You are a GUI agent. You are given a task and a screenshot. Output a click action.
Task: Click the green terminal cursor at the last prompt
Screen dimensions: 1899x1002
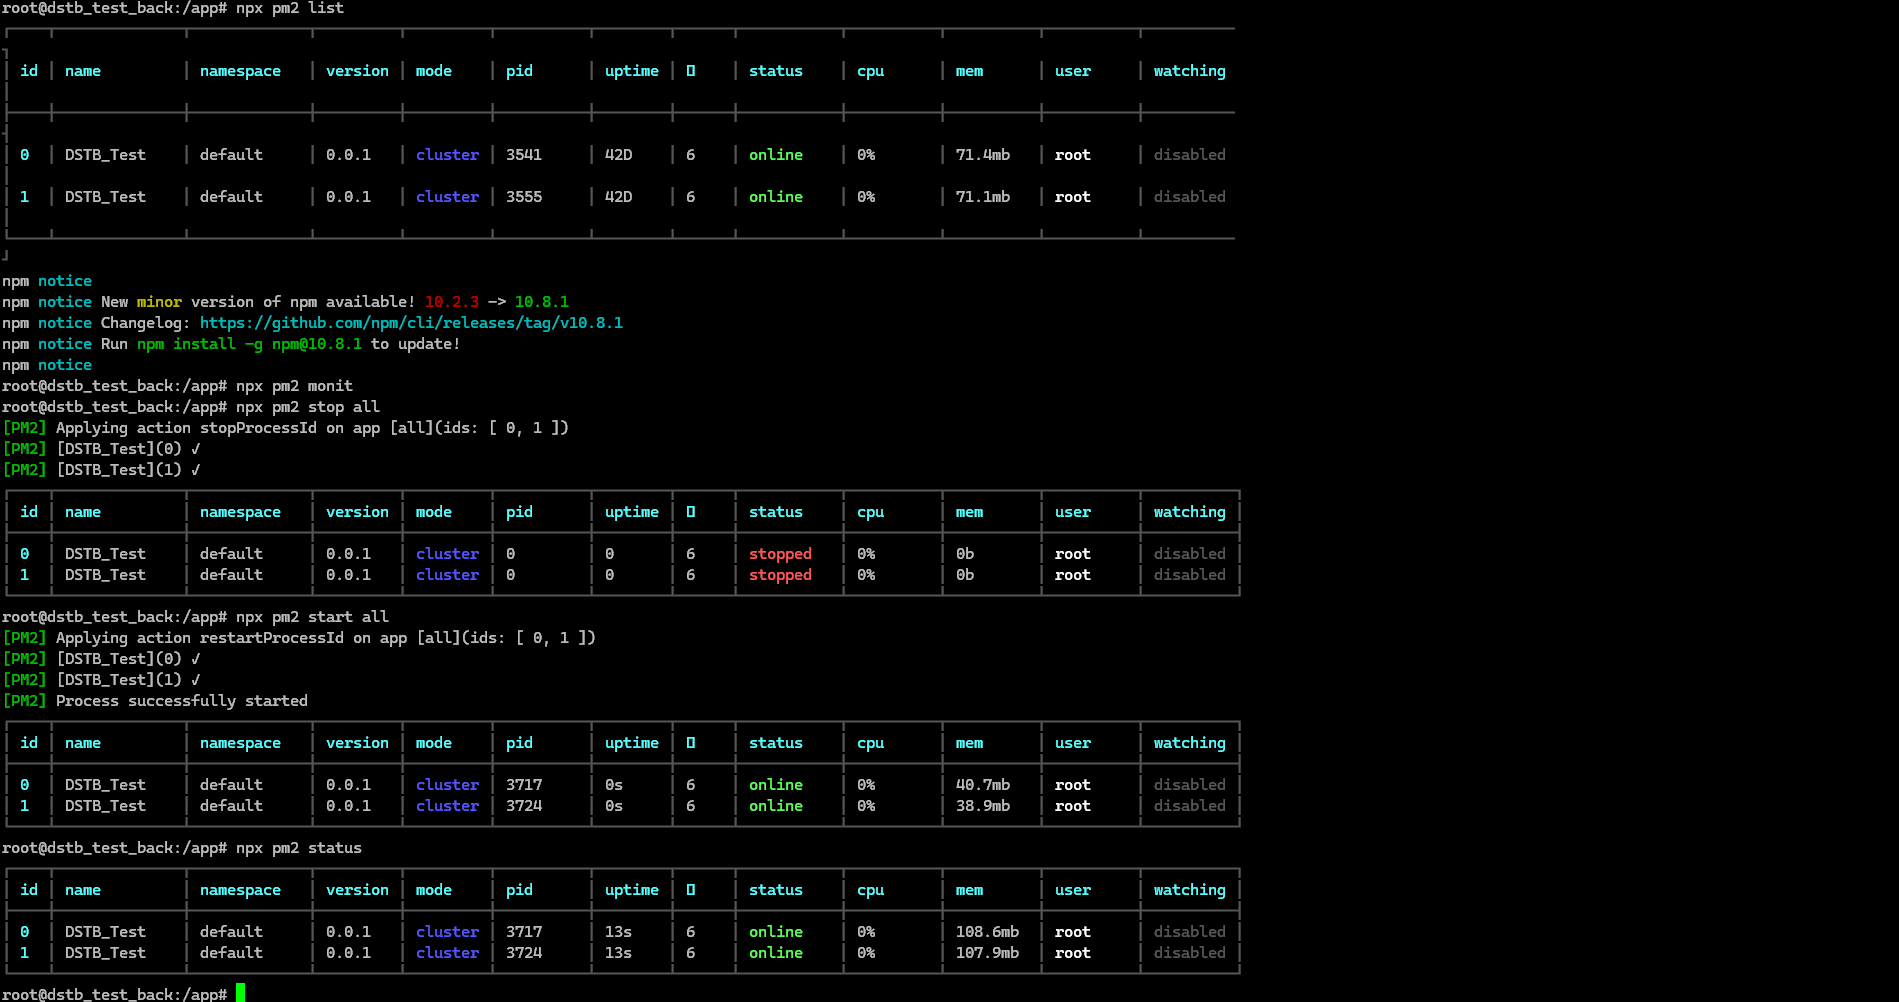[x=240, y=992]
